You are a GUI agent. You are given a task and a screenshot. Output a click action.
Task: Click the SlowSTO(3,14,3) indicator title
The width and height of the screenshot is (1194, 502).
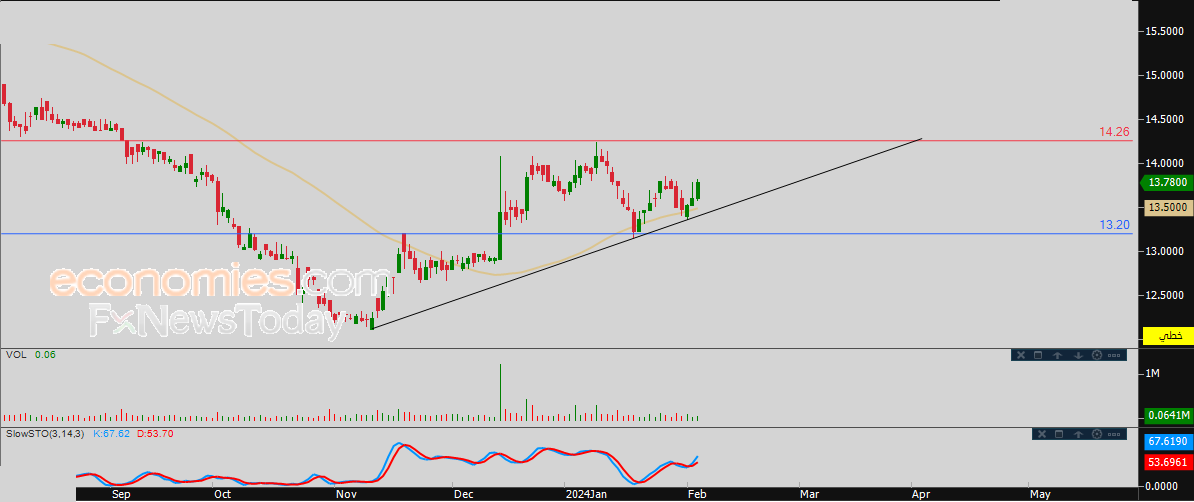point(46,433)
